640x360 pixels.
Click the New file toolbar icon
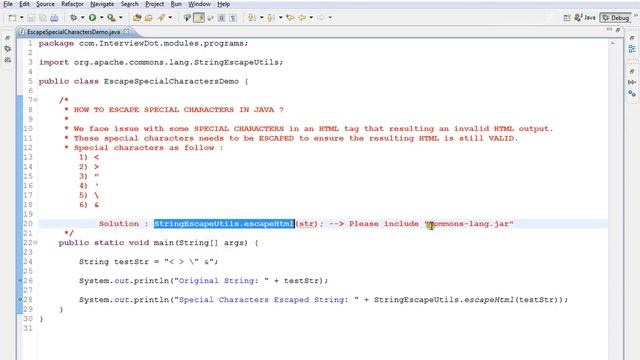click(x=13, y=18)
